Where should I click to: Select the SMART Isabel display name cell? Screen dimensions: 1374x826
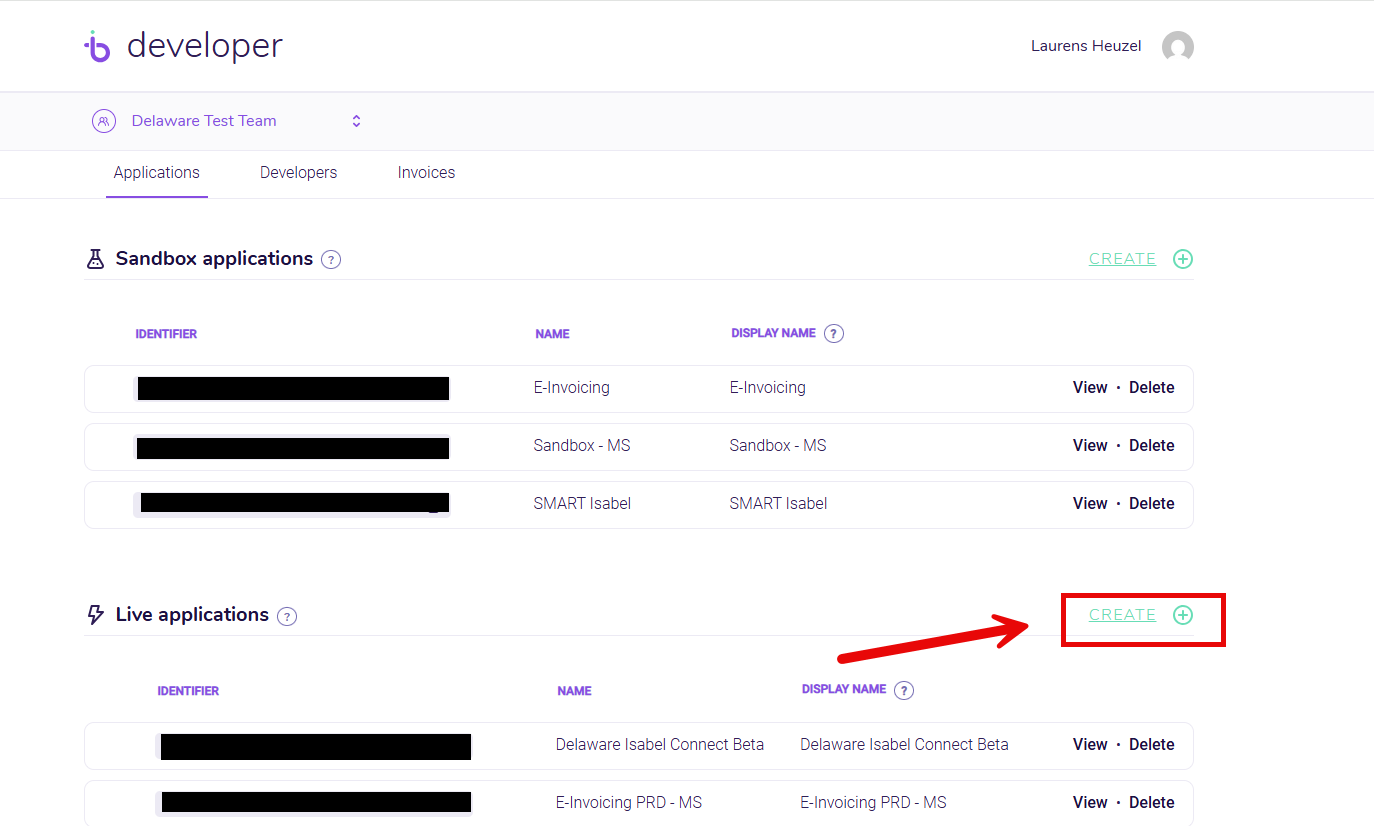pyautogui.click(x=778, y=504)
